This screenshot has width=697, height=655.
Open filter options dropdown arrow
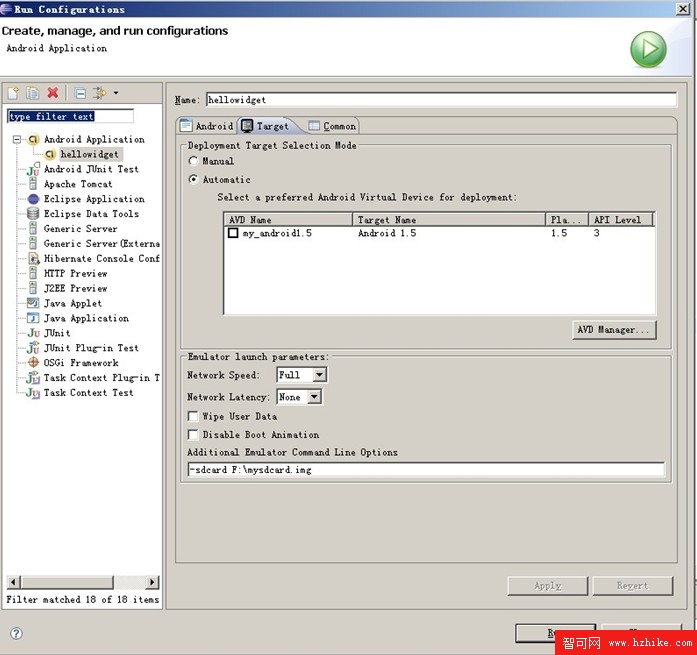coord(116,93)
